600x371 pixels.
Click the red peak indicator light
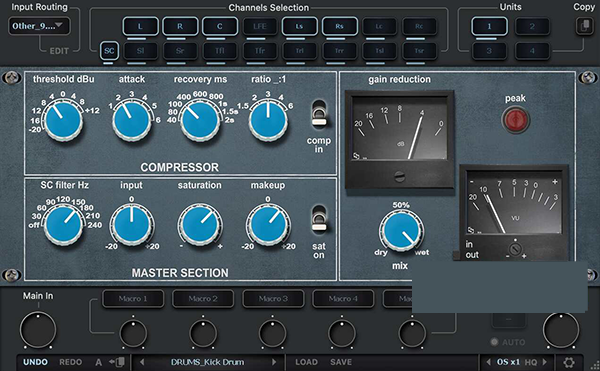(515, 120)
